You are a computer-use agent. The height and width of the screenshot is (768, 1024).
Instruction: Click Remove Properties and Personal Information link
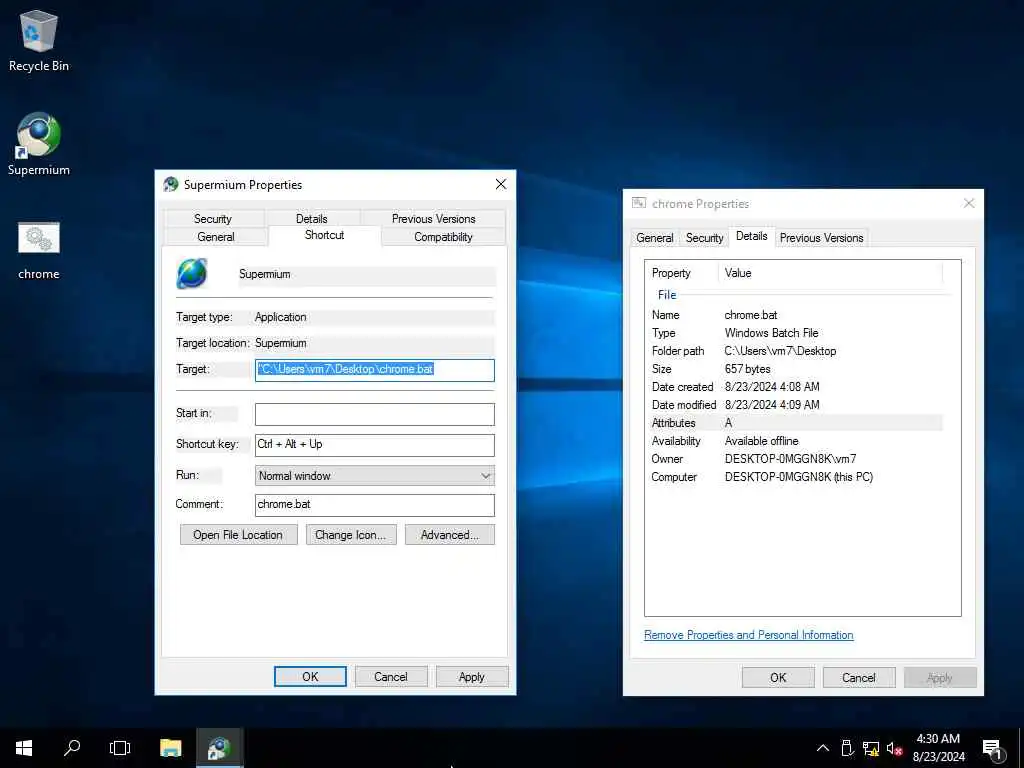click(x=748, y=635)
